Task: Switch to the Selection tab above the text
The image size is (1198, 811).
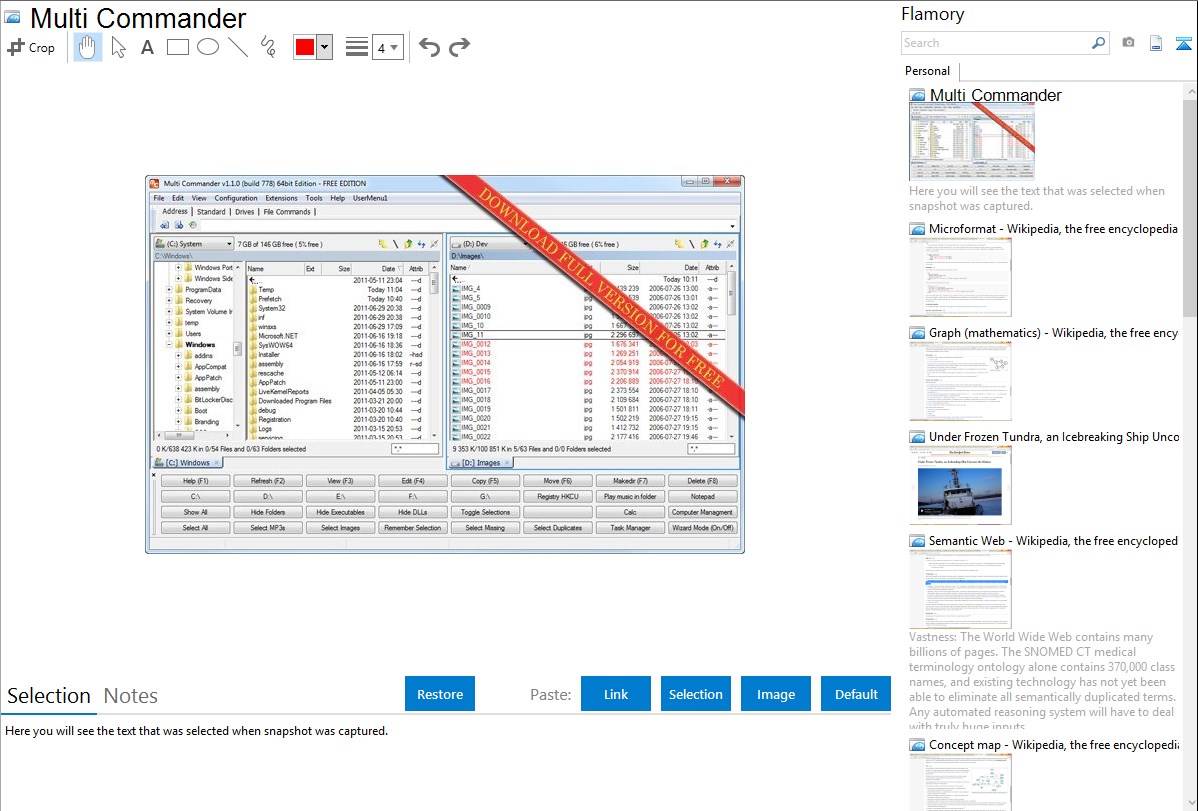Action: click(49, 696)
